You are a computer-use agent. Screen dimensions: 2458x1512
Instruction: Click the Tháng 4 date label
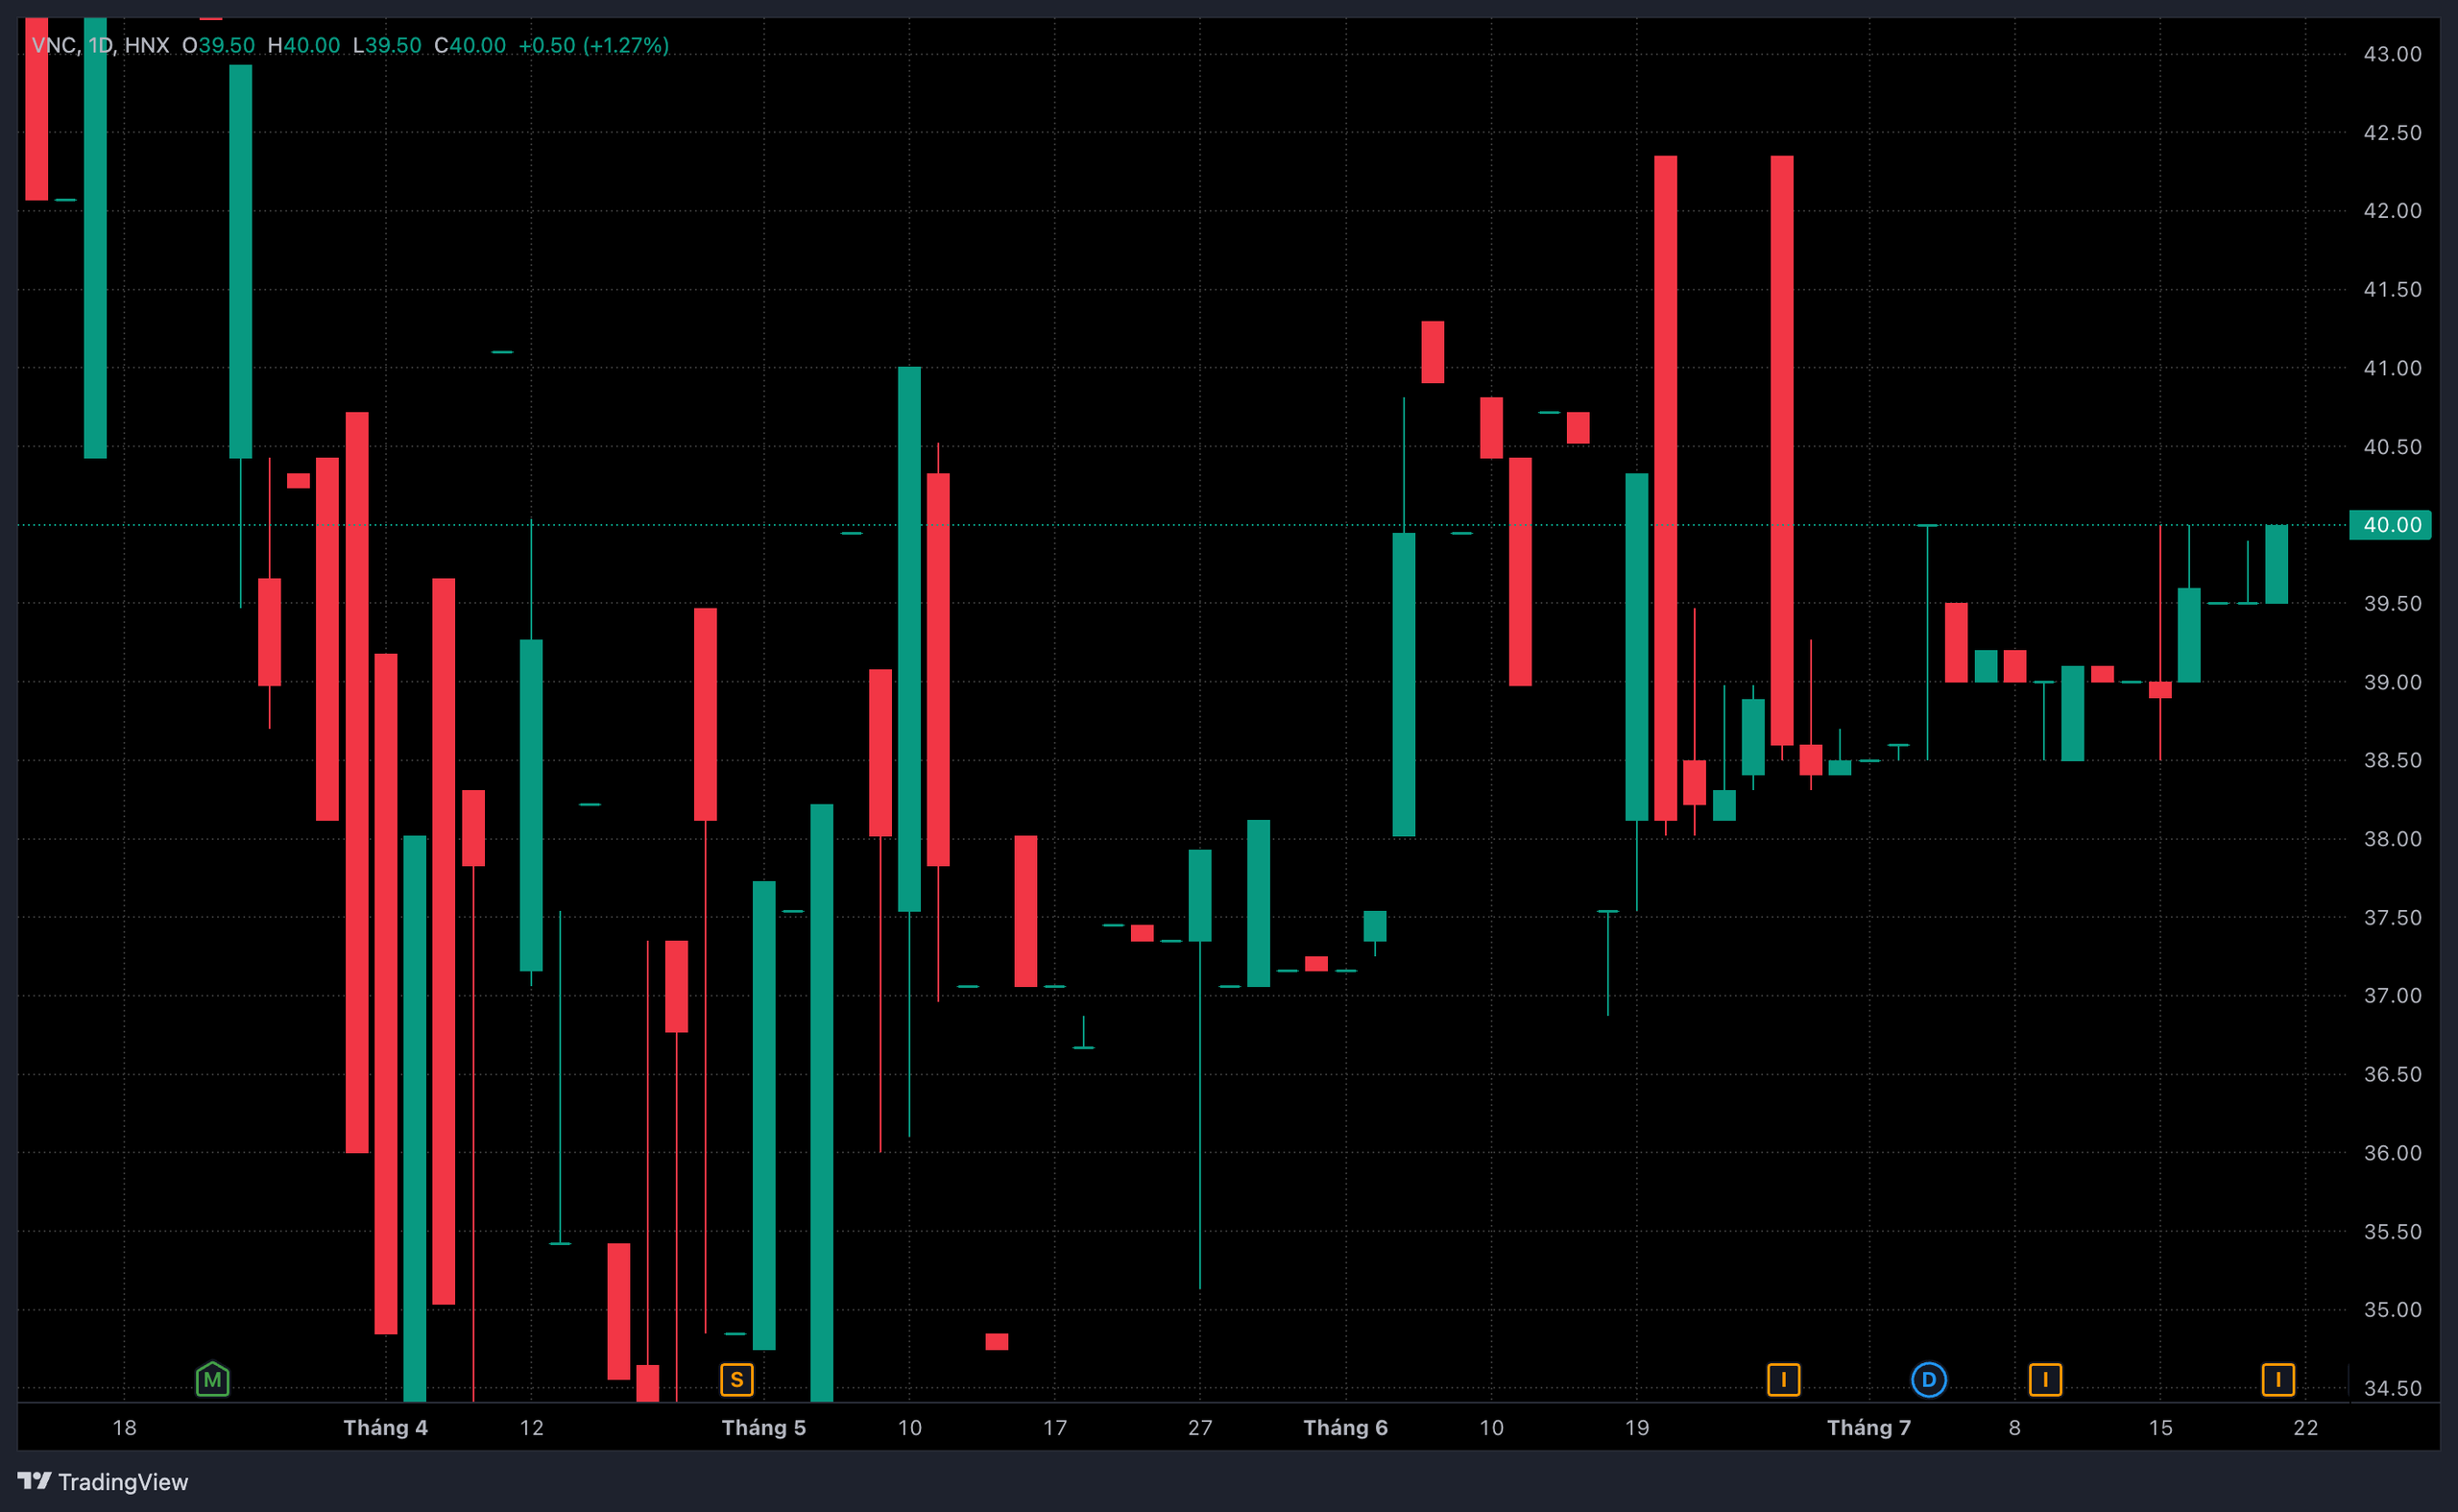click(x=385, y=1427)
